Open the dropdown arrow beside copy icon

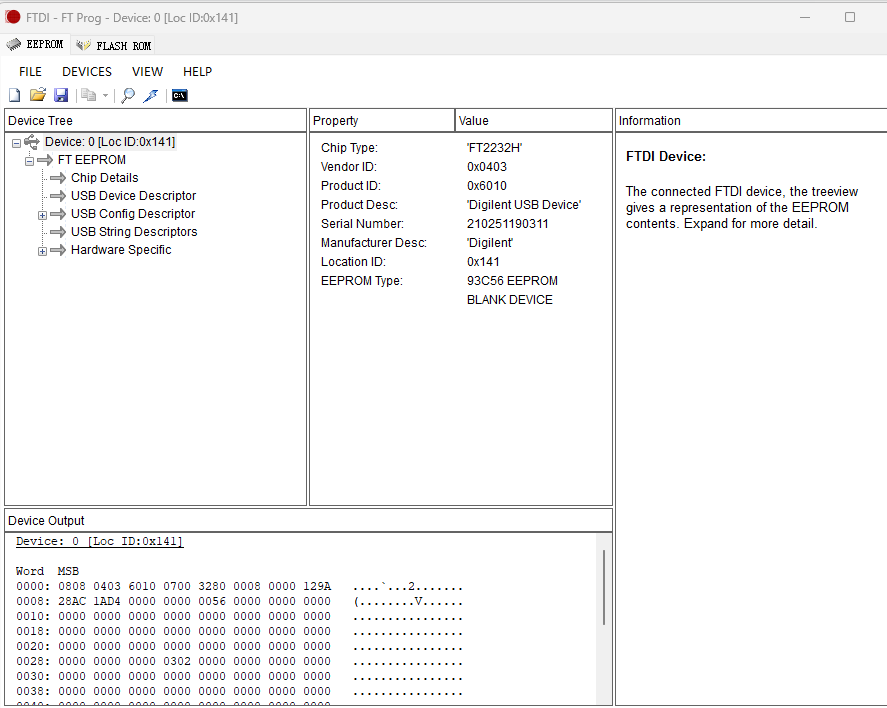pos(105,95)
